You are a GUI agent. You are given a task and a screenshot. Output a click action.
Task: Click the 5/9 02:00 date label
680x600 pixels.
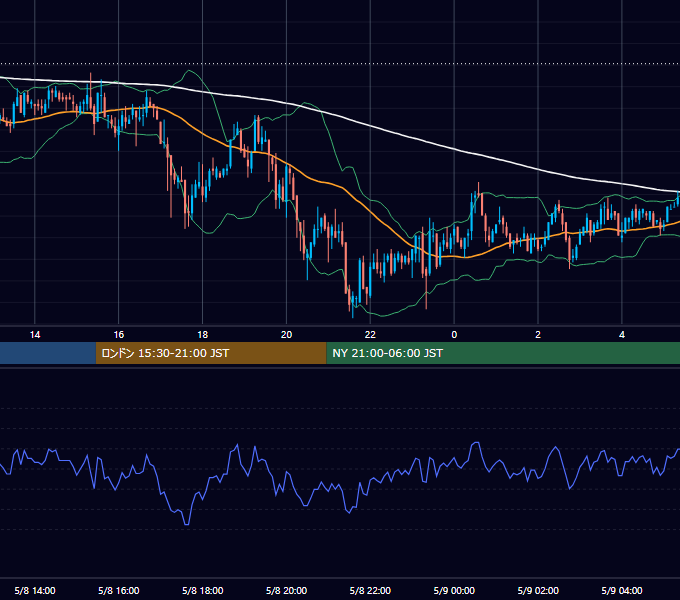(x=538, y=590)
